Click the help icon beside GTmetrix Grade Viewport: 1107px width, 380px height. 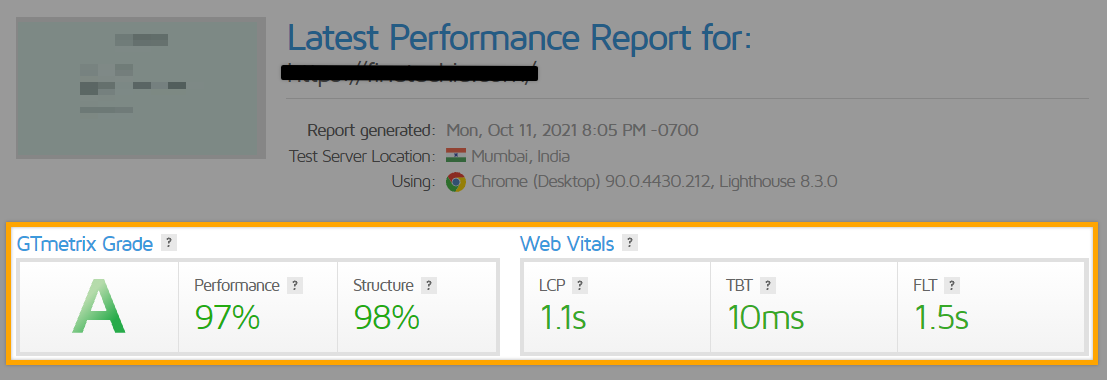[168, 243]
